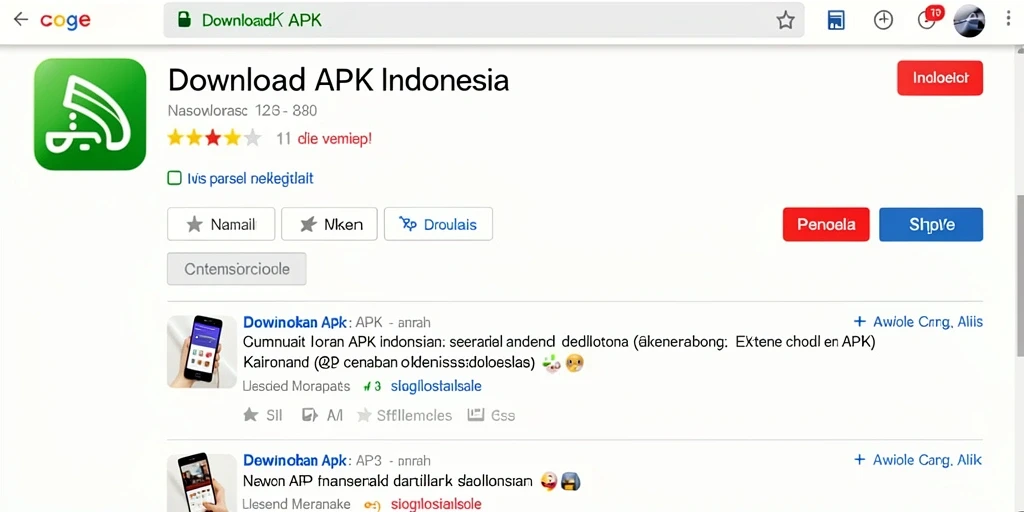This screenshot has width=1024, height=512.
Task: Open the profile avatar picture
Action: [969, 21]
